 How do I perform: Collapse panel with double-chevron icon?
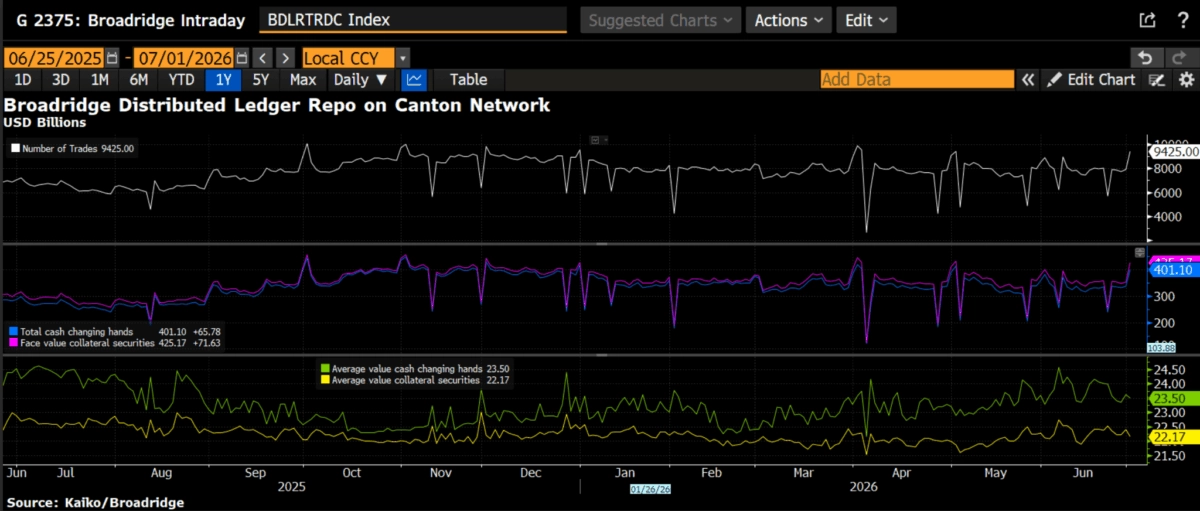(1027, 80)
